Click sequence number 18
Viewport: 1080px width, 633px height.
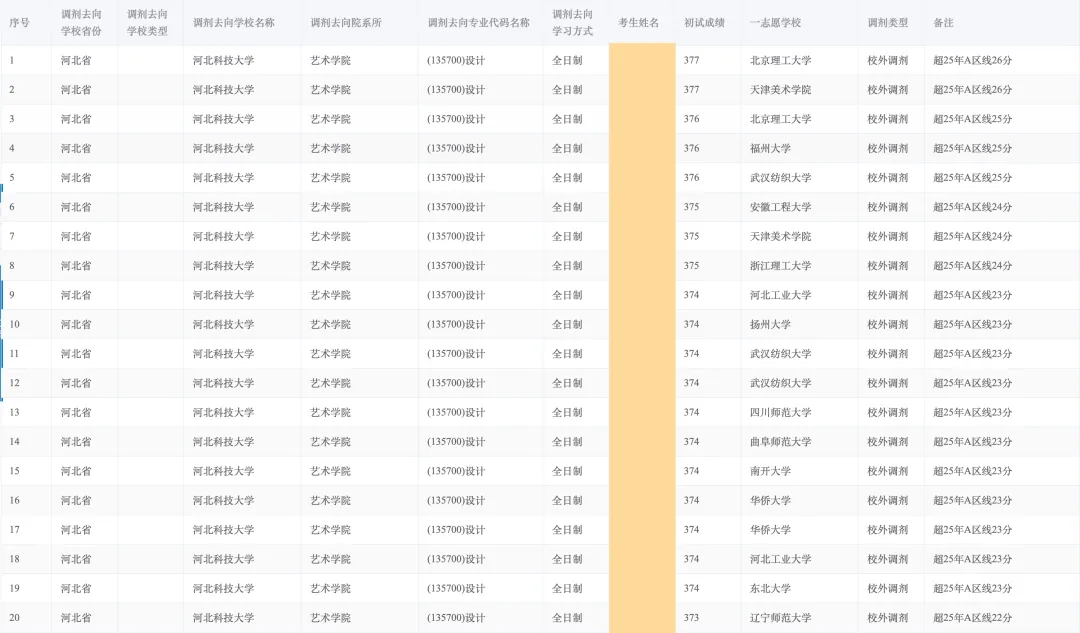[x=14, y=559]
